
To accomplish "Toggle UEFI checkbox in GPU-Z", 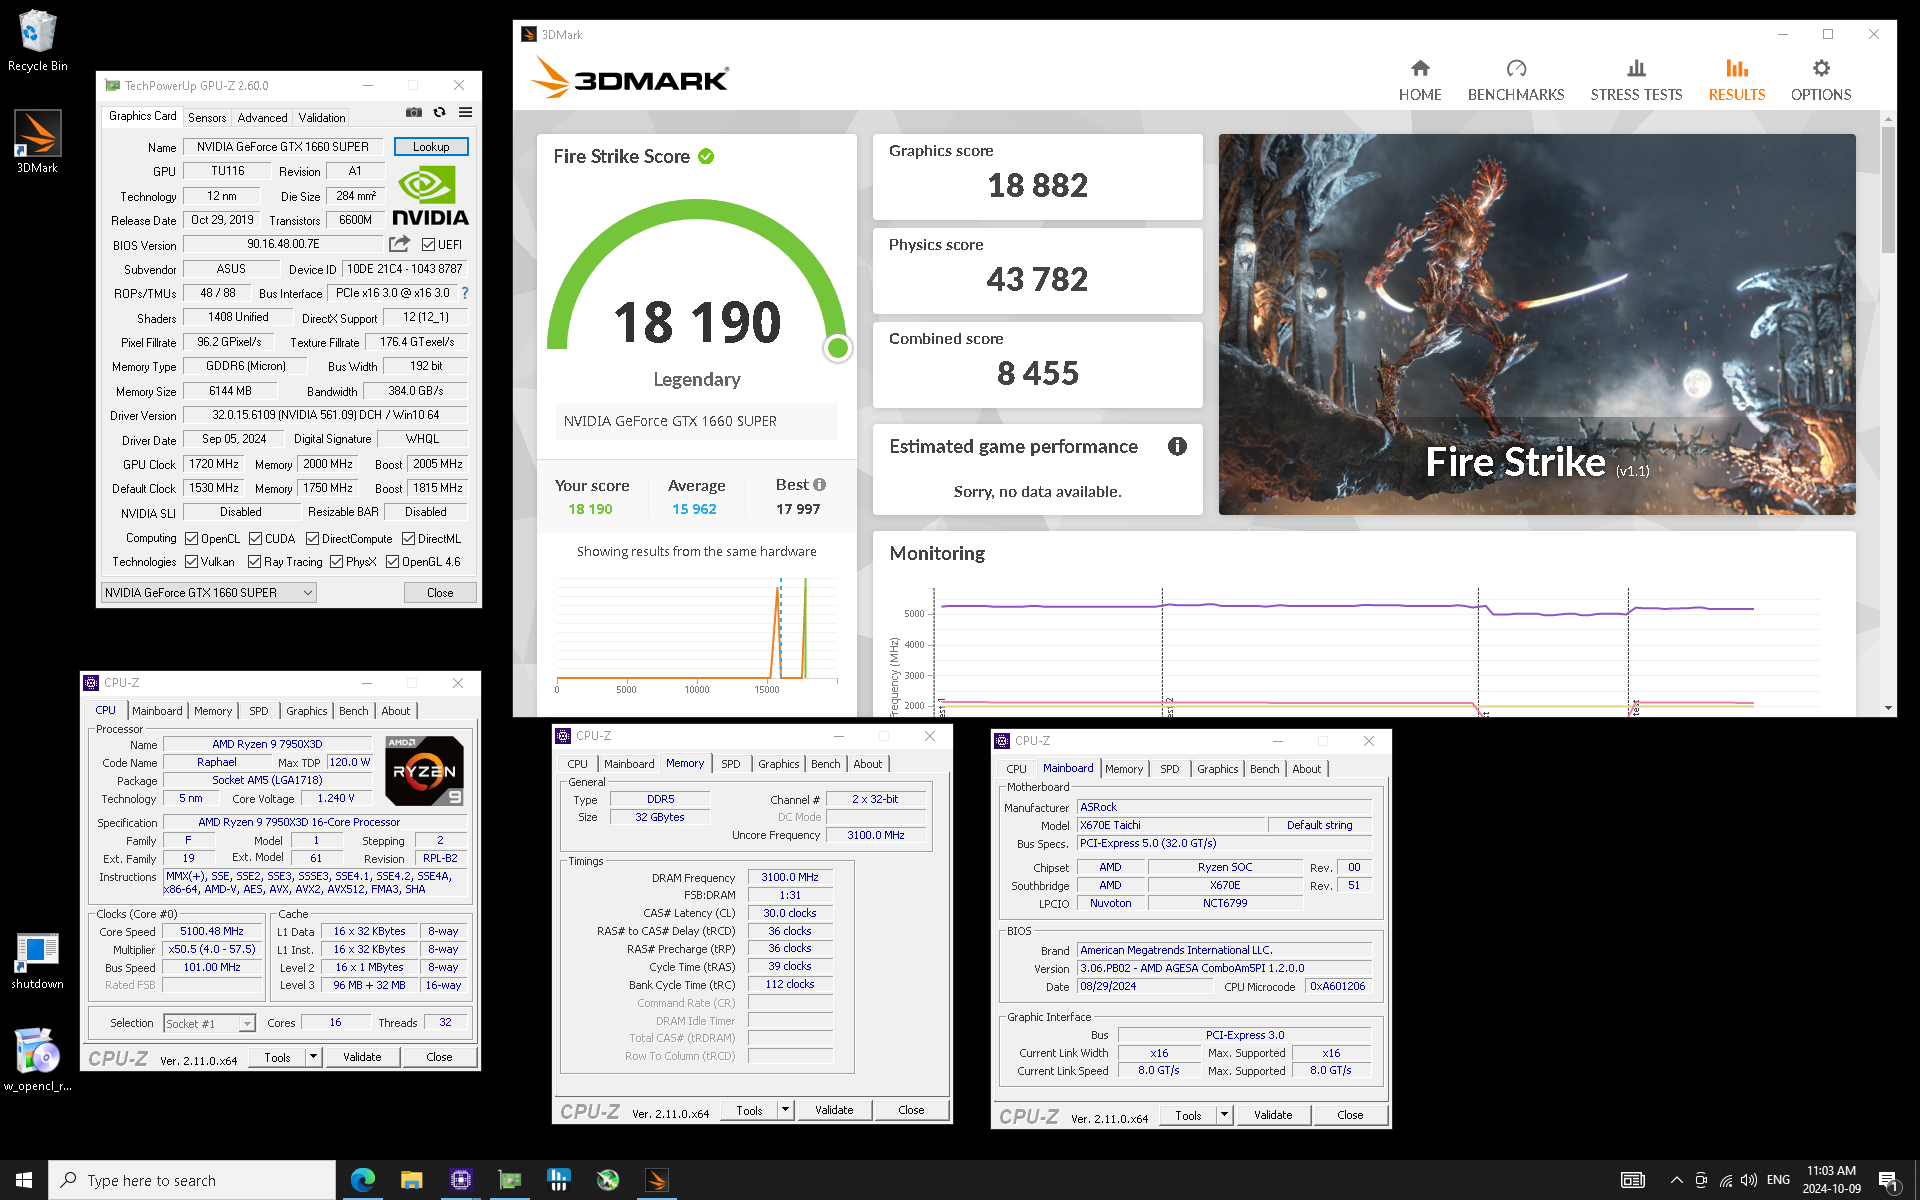I will point(428,245).
